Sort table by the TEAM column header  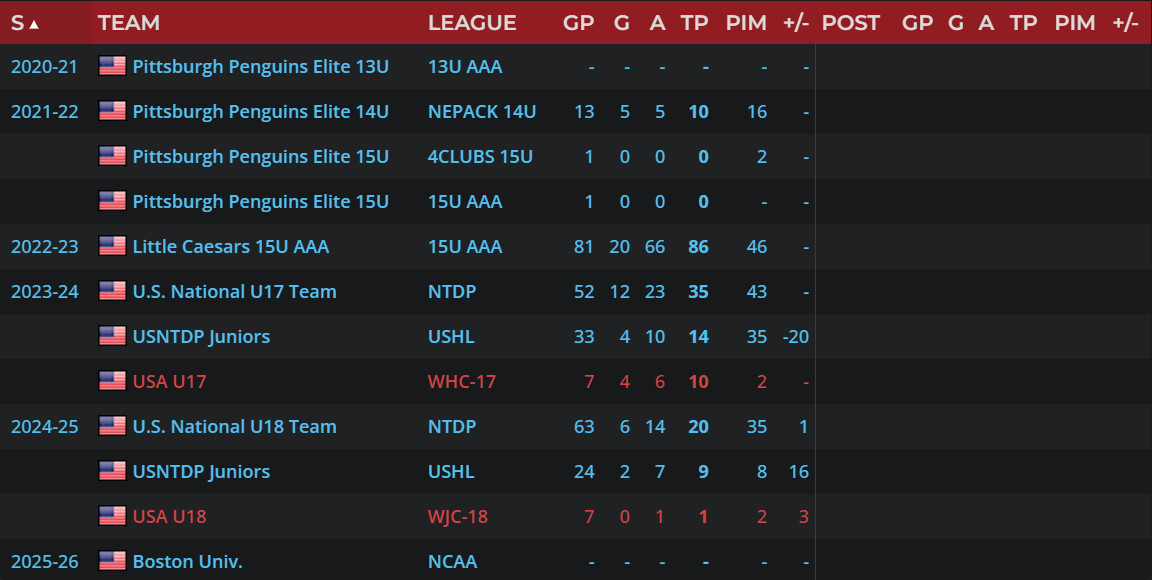[x=128, y=23]
